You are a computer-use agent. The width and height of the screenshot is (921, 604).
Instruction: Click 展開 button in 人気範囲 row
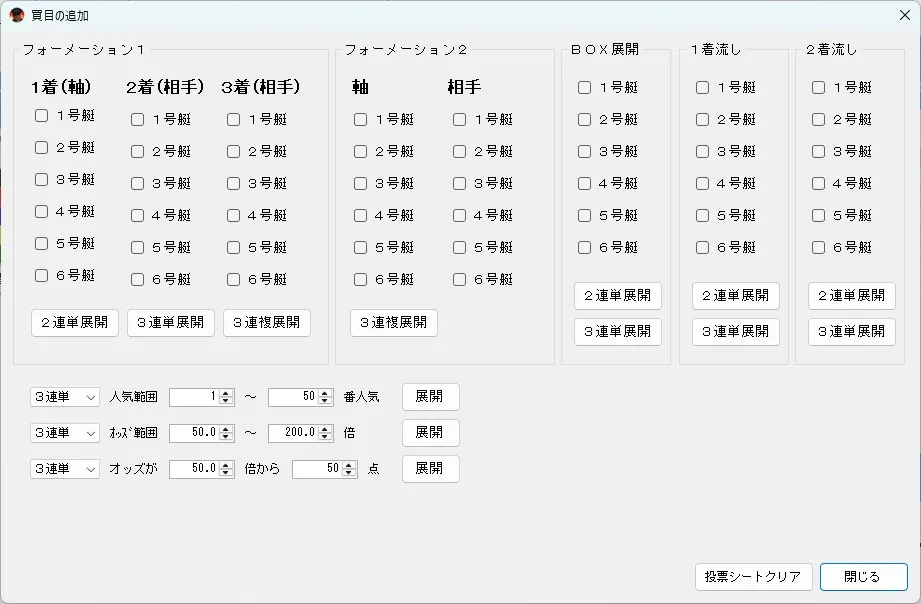point(431,397)
